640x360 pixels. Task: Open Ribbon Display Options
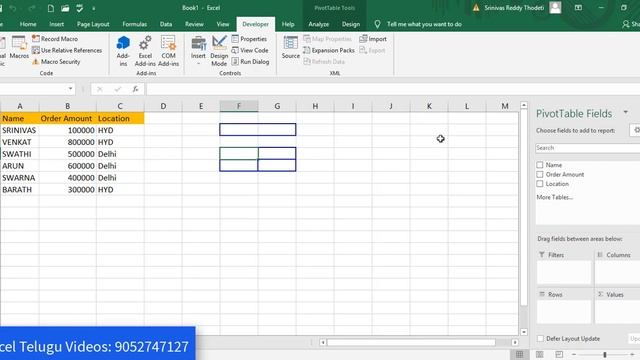[x=578, y=8]
